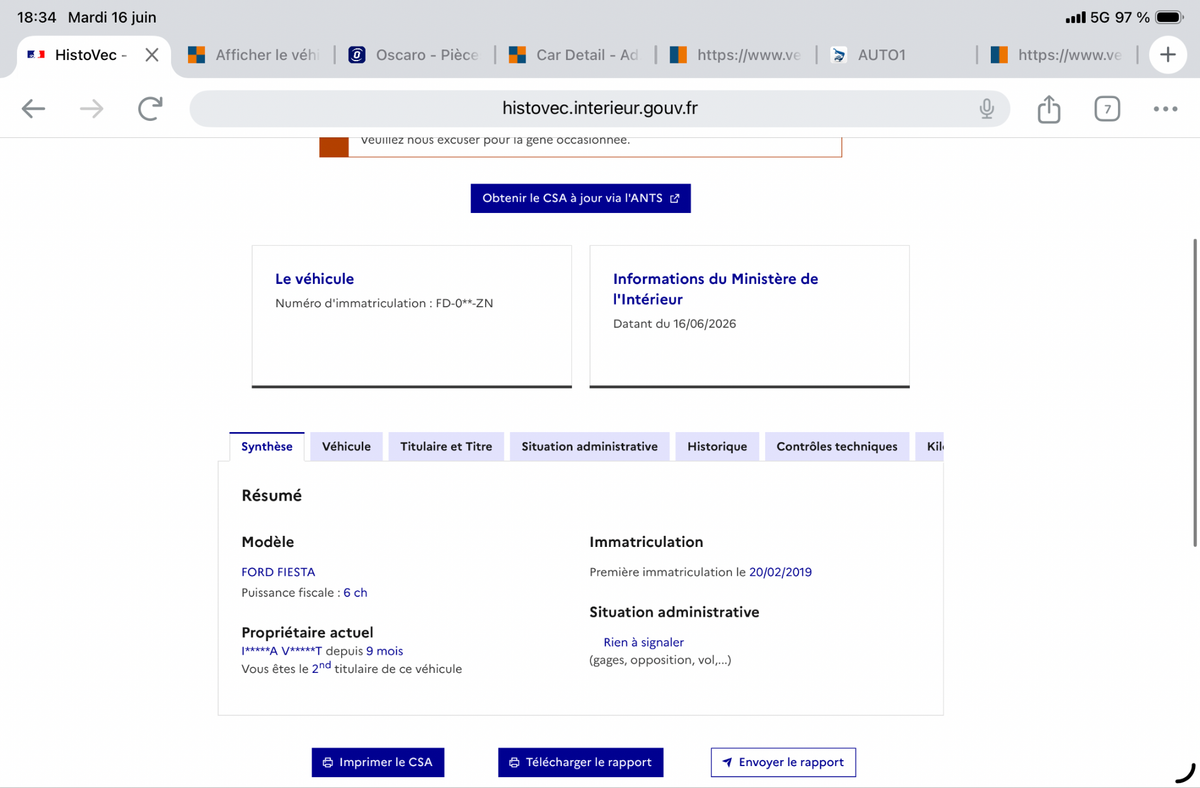1200x788 pixels.
Task: Select the Historique tab
Action: (717, 446)
